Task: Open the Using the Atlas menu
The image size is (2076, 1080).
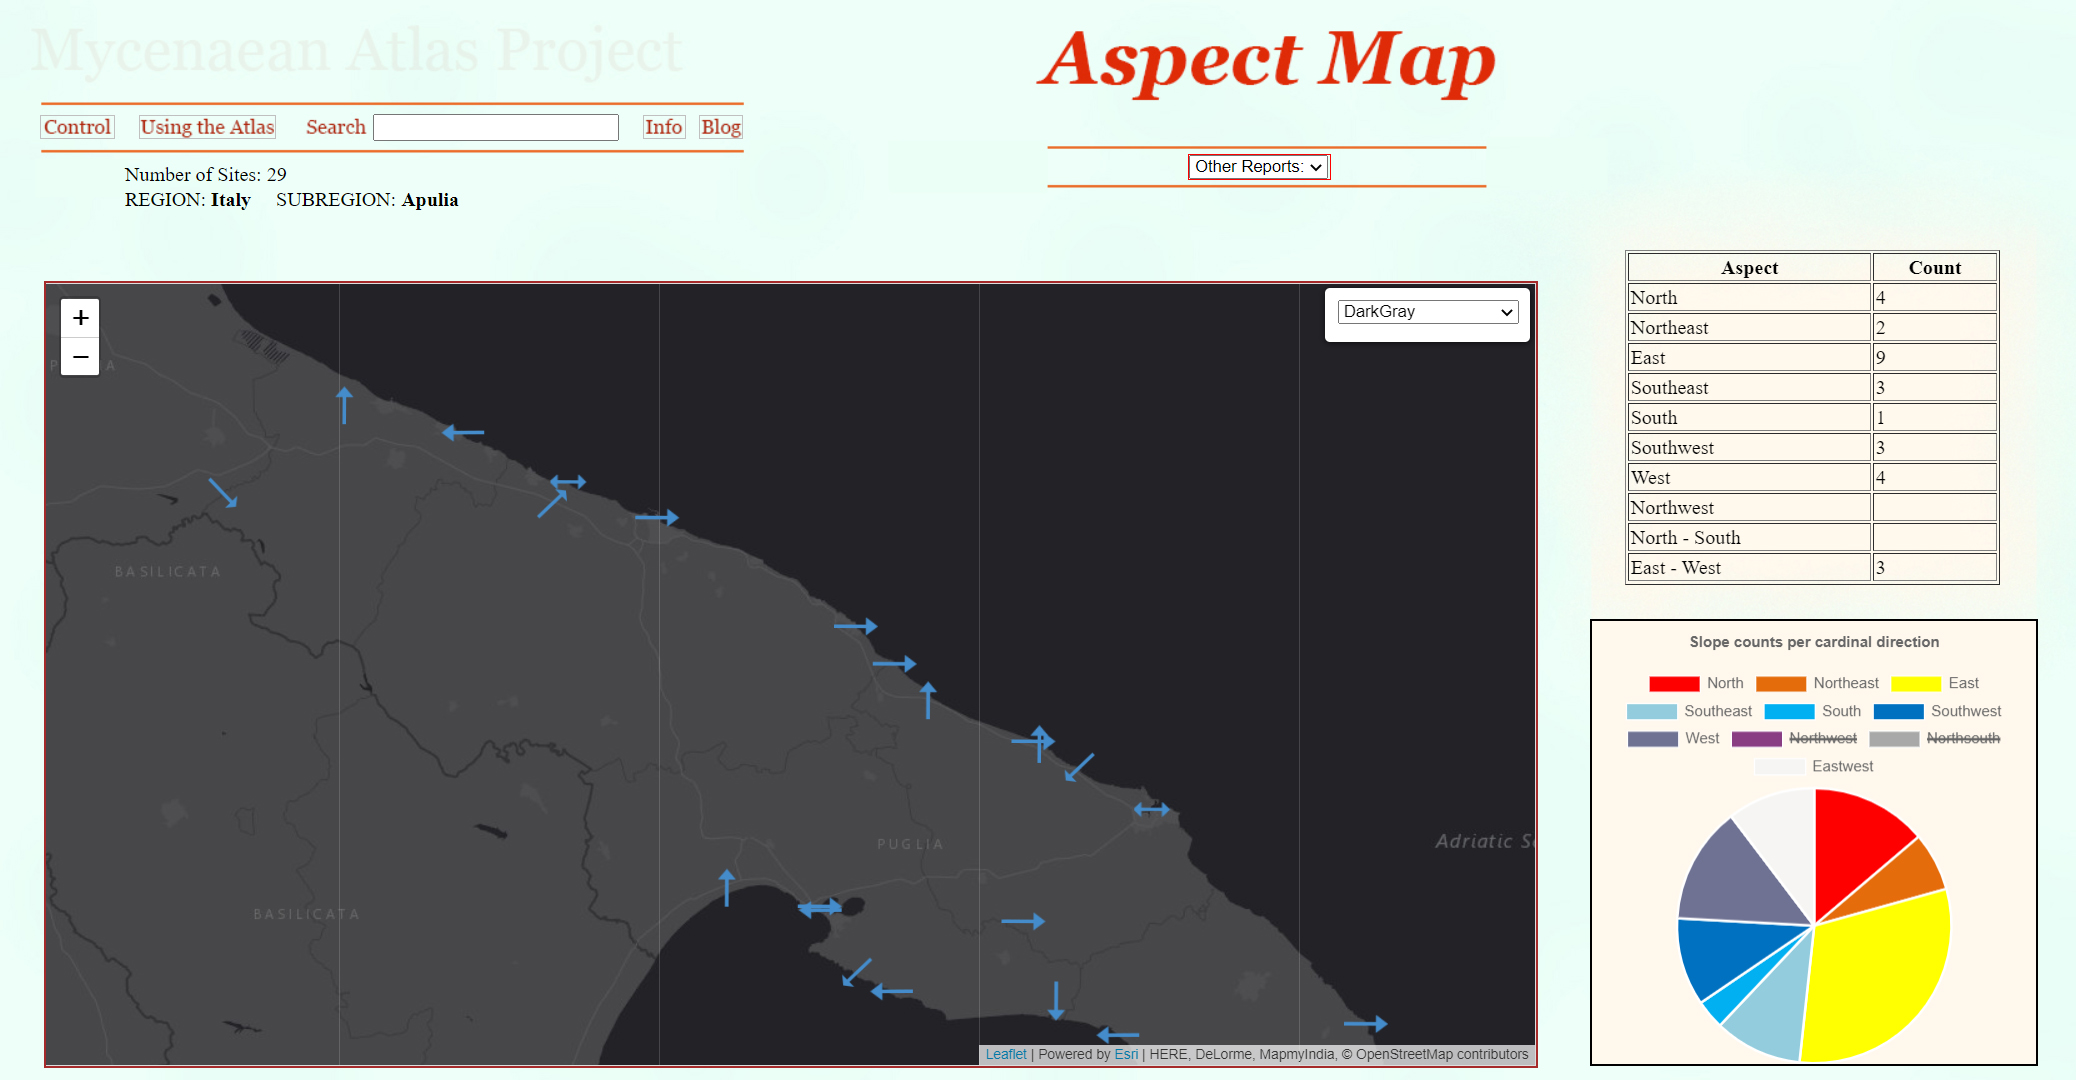Action: coord(207,127)
